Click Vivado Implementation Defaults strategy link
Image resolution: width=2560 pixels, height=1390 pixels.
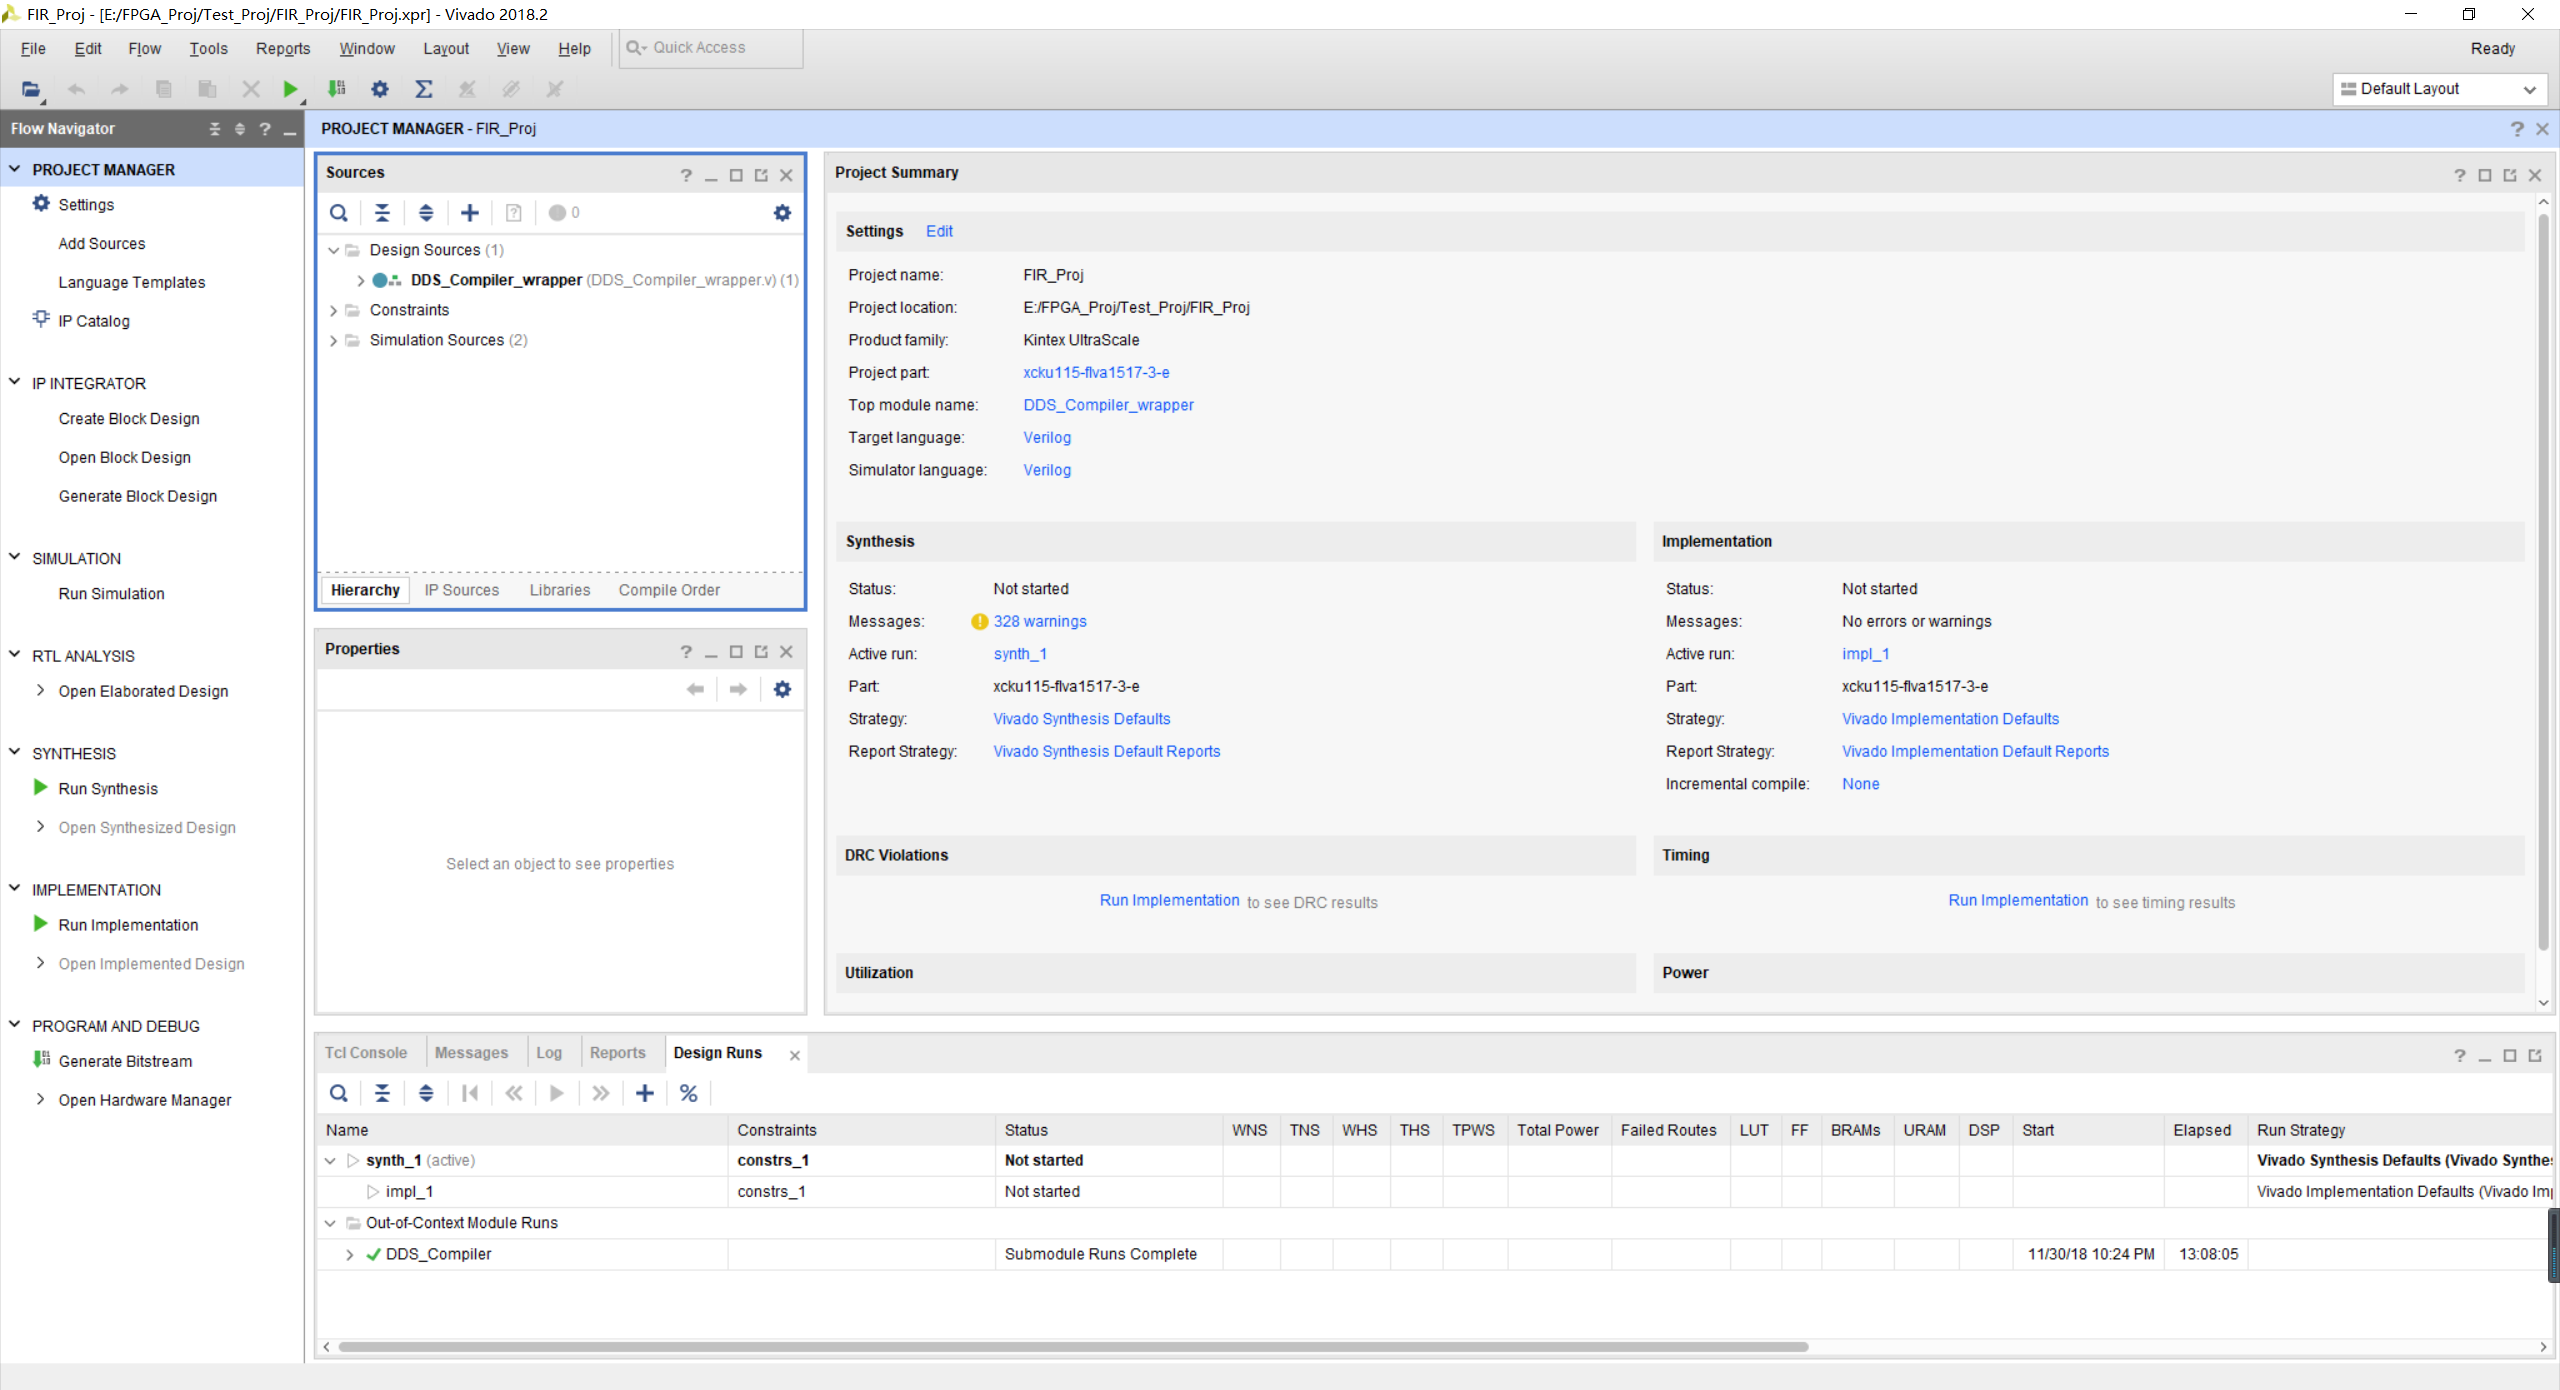1950,719
